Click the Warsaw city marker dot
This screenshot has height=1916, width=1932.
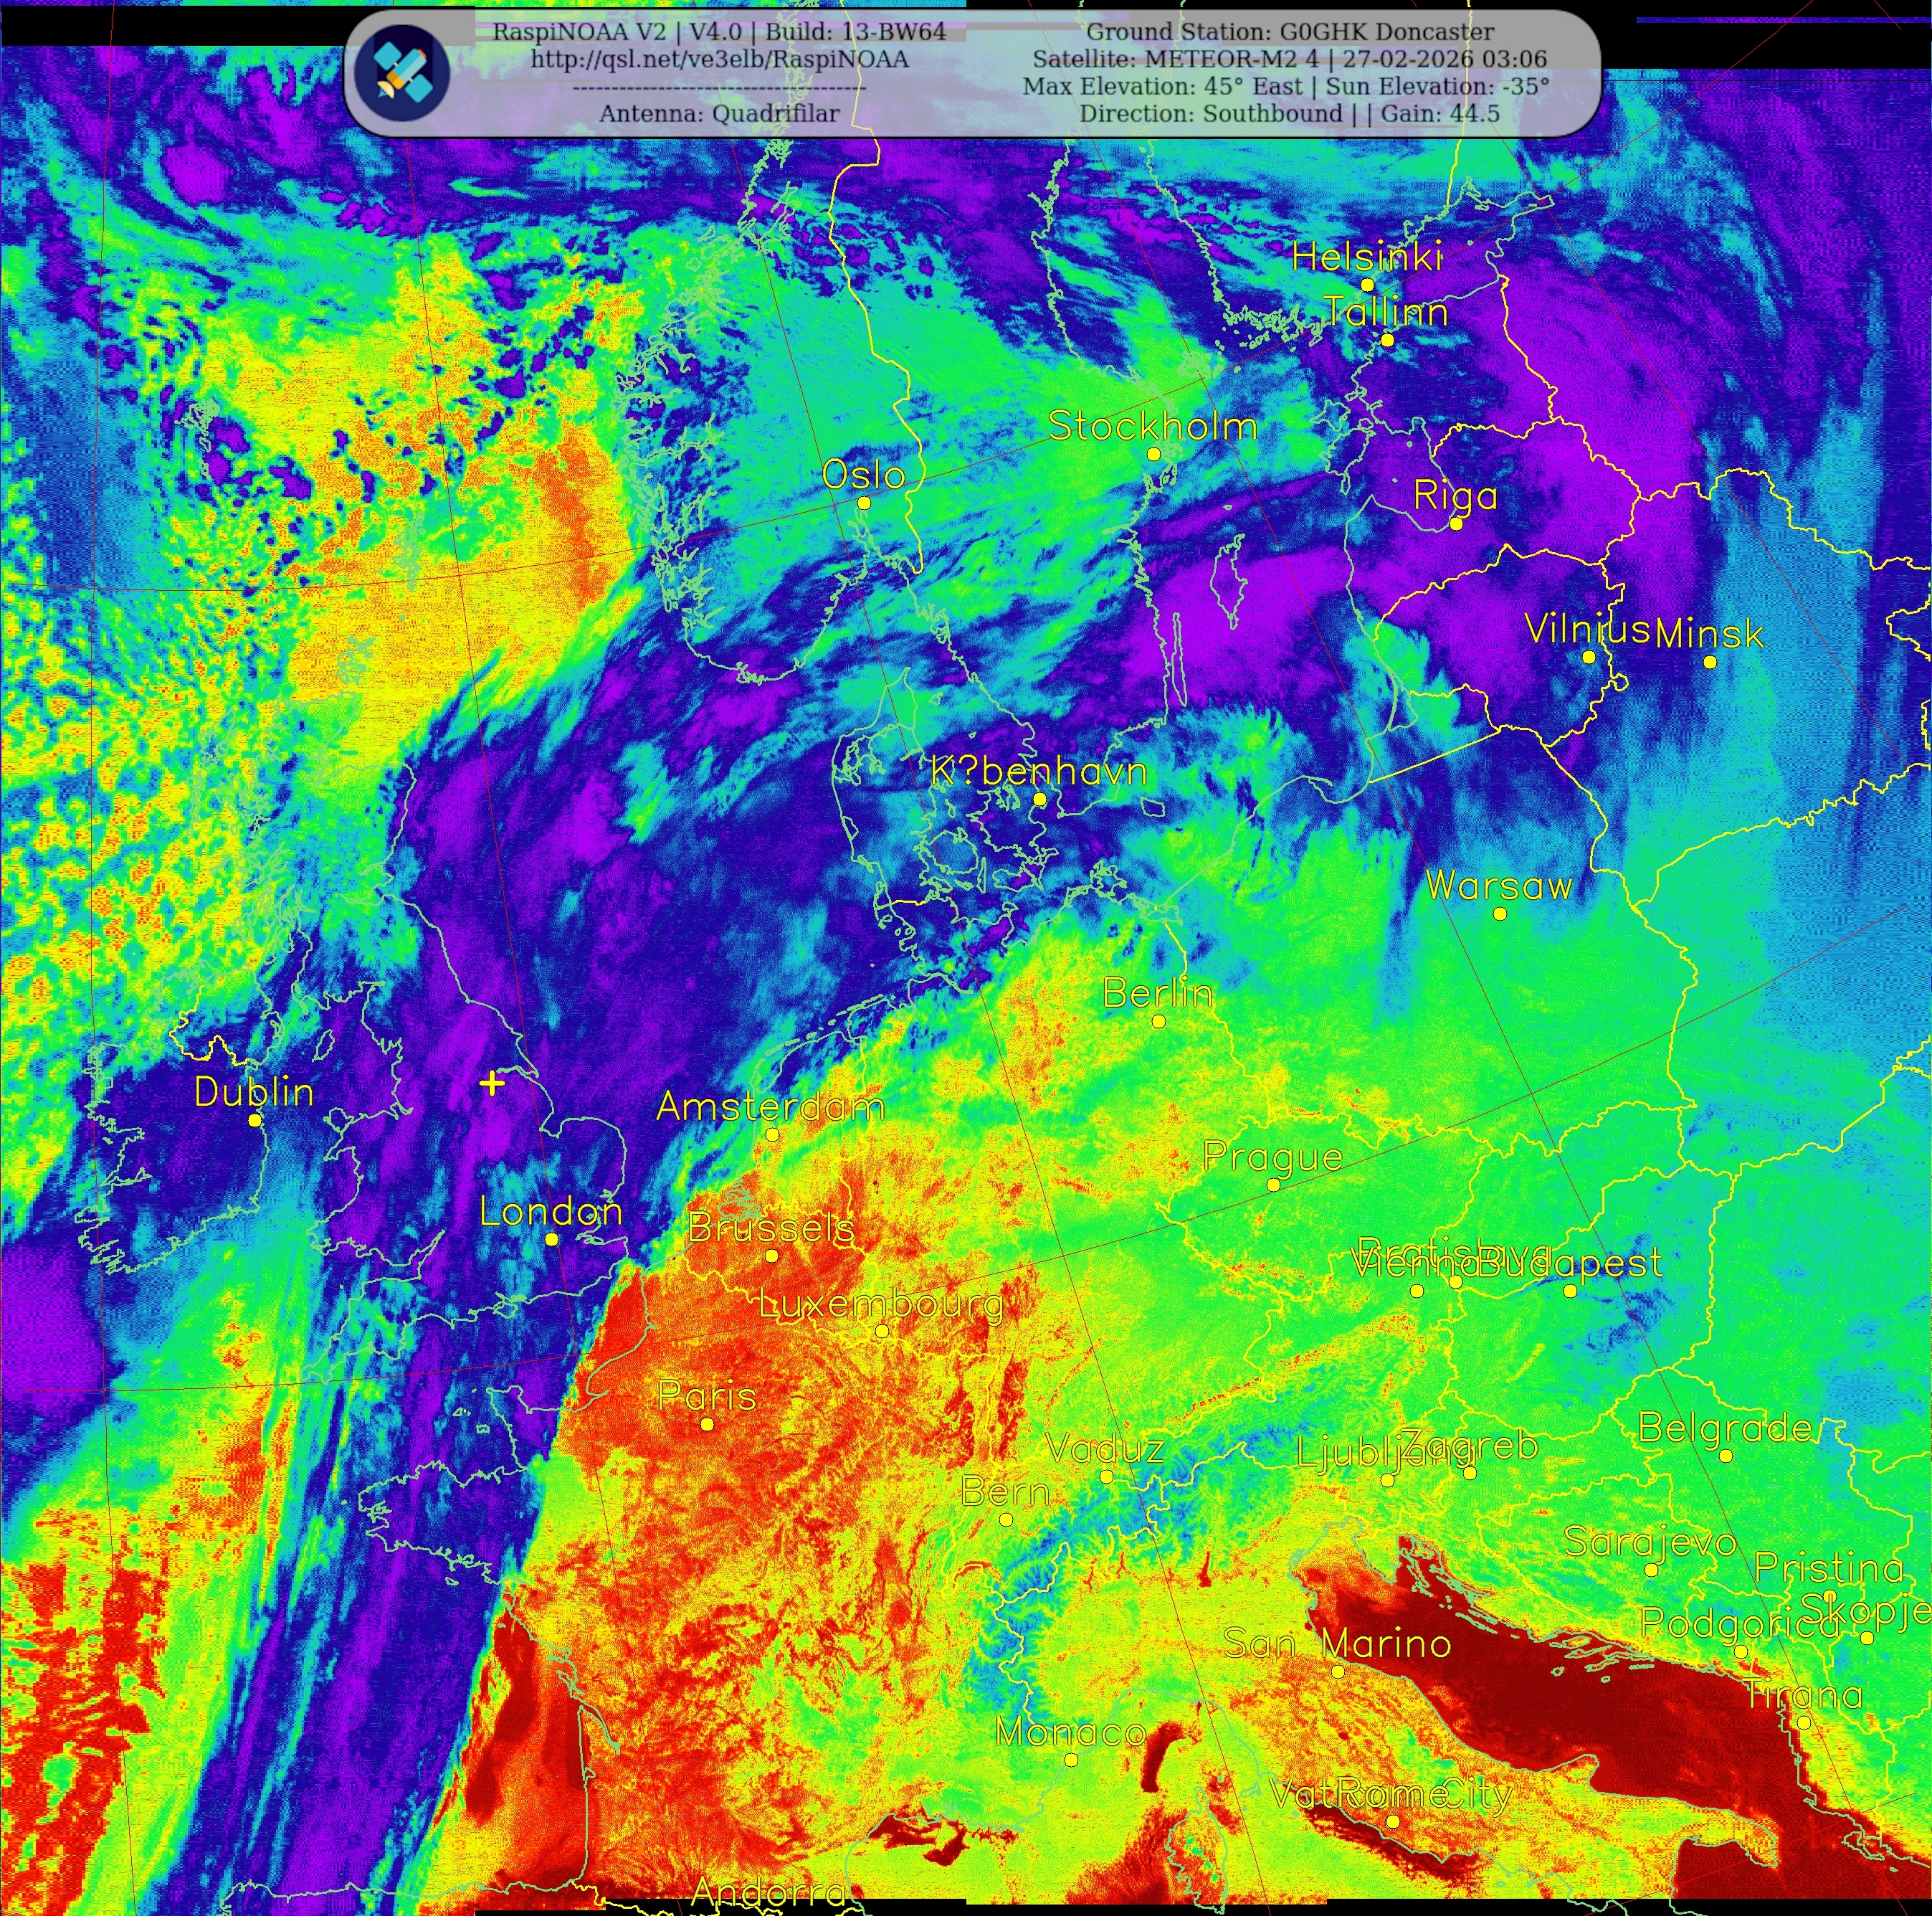(1499, 914)
